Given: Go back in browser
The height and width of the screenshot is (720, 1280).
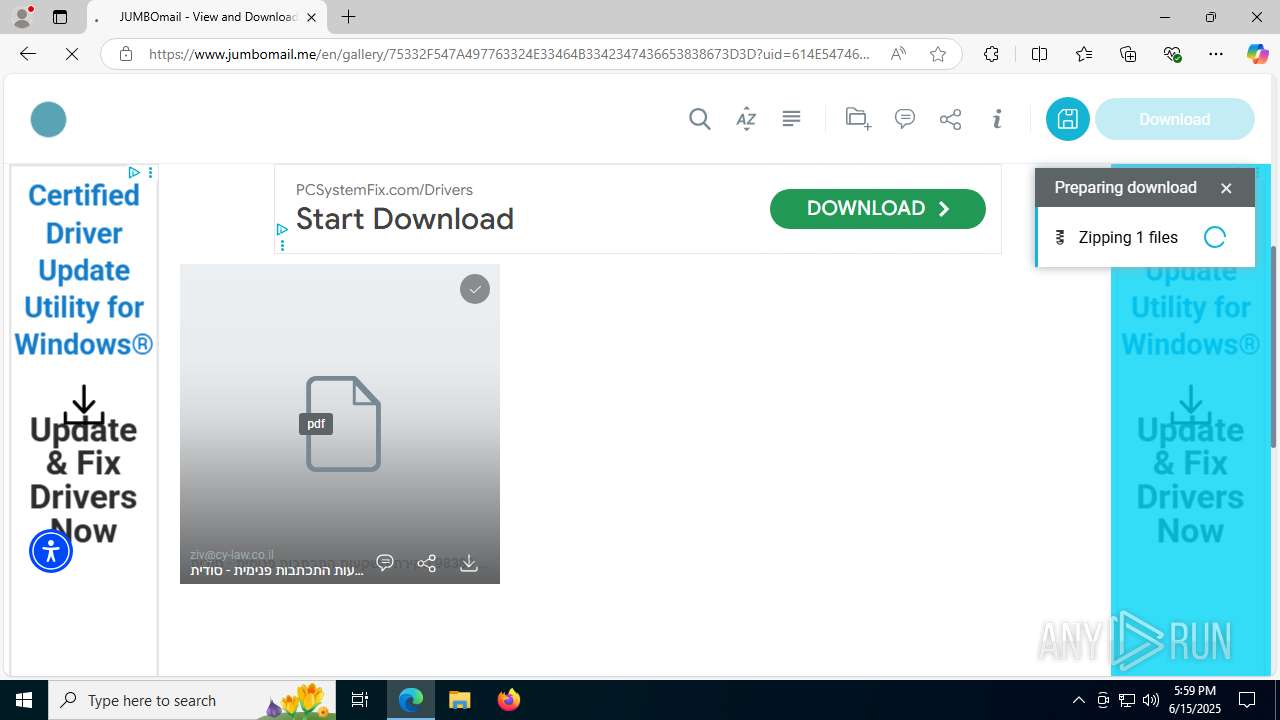Looking at the screenshot, I should [x=27, y=54].
